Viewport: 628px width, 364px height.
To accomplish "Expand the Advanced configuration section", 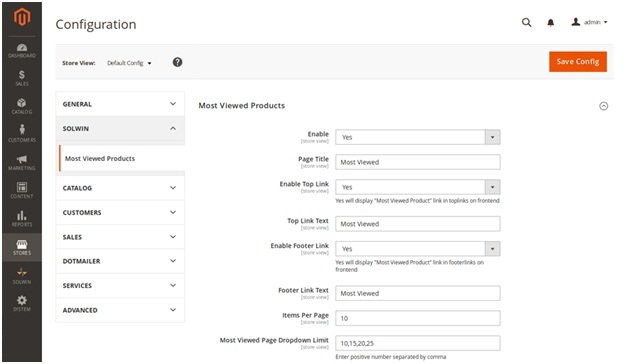I will click(120, 310).
